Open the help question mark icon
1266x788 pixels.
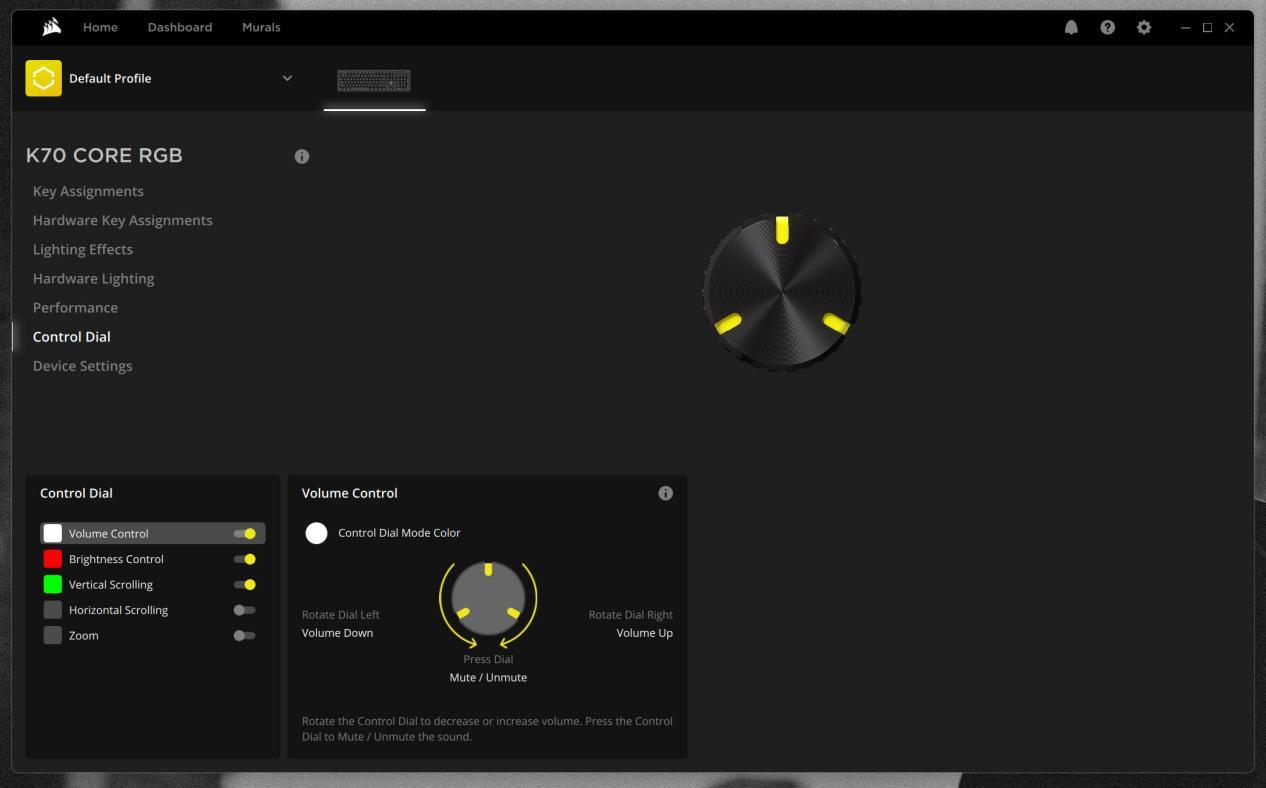pos(1107,27)
